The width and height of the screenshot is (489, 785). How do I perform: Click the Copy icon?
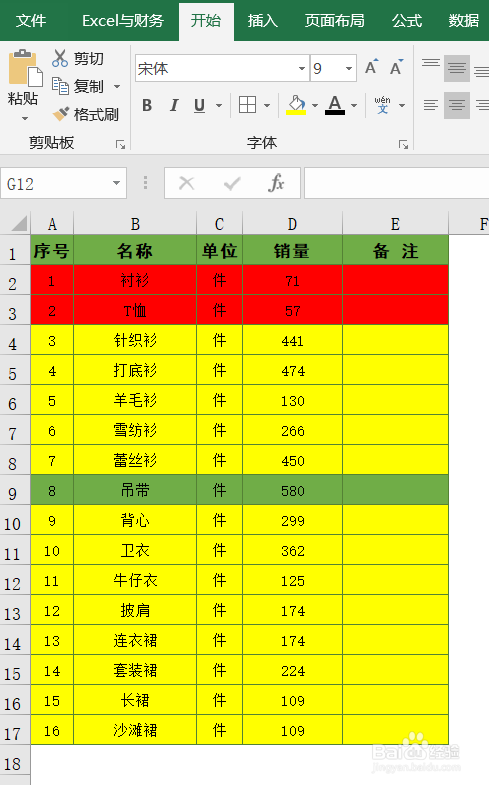coord(60,86)
